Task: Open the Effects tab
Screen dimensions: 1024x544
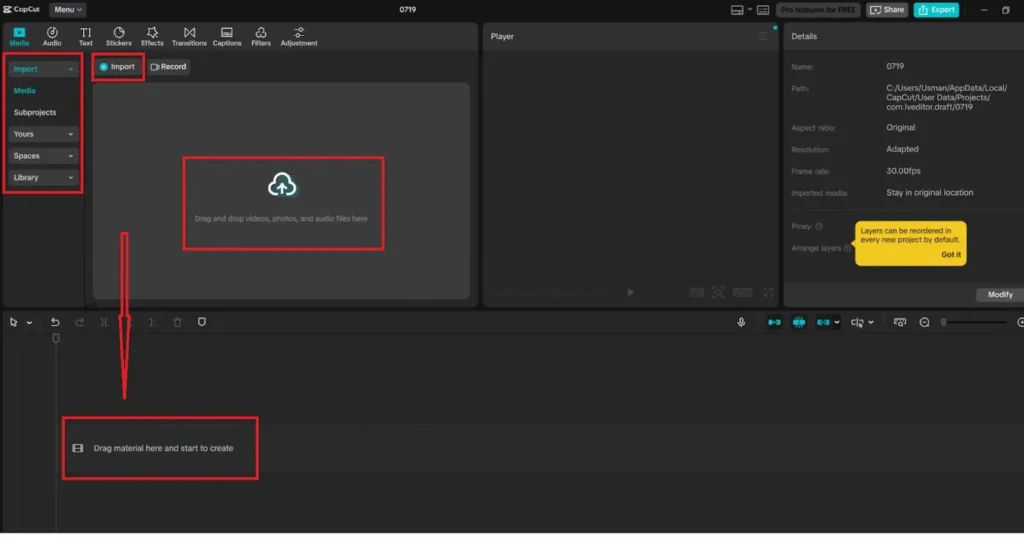Action: click(152, 37)
